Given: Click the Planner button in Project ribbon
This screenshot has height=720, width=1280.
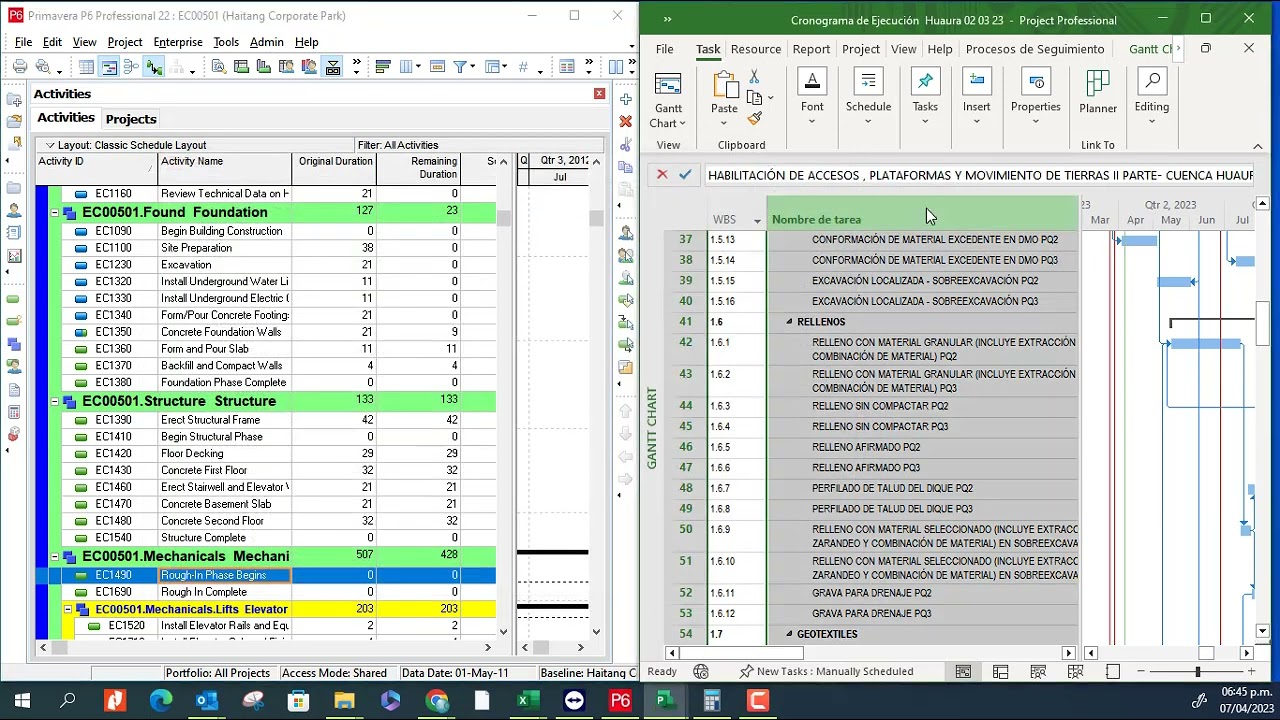Looking at the screenshot, I should click(1098, 93).
